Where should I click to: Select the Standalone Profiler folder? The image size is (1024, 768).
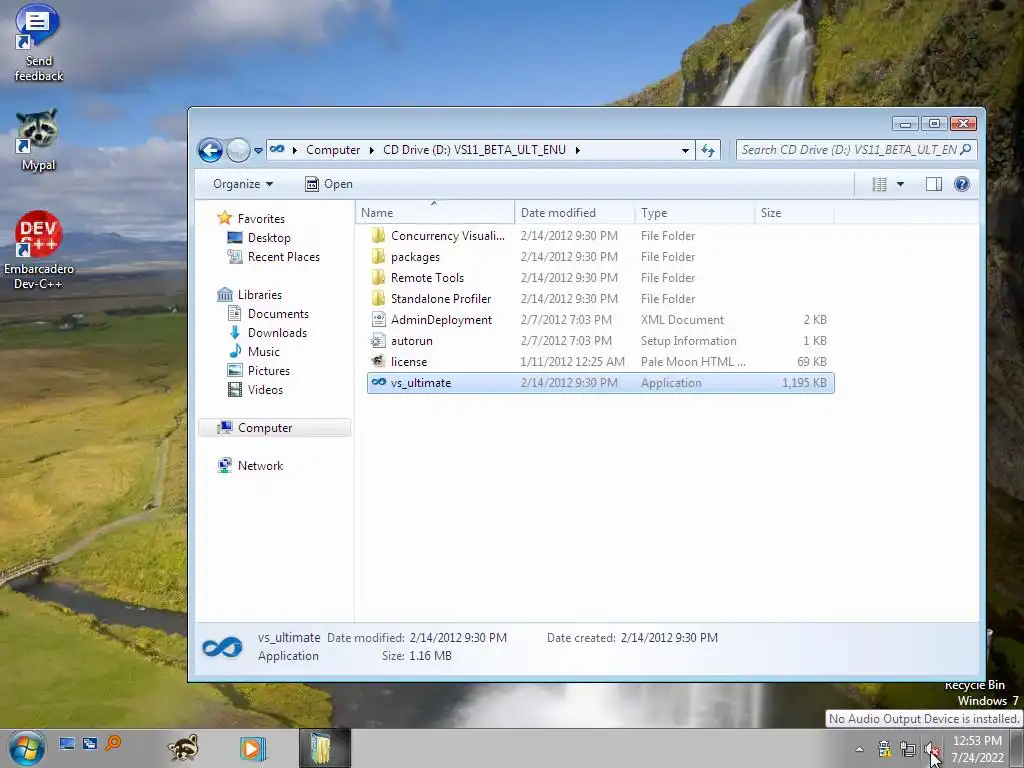coord(441,298)
